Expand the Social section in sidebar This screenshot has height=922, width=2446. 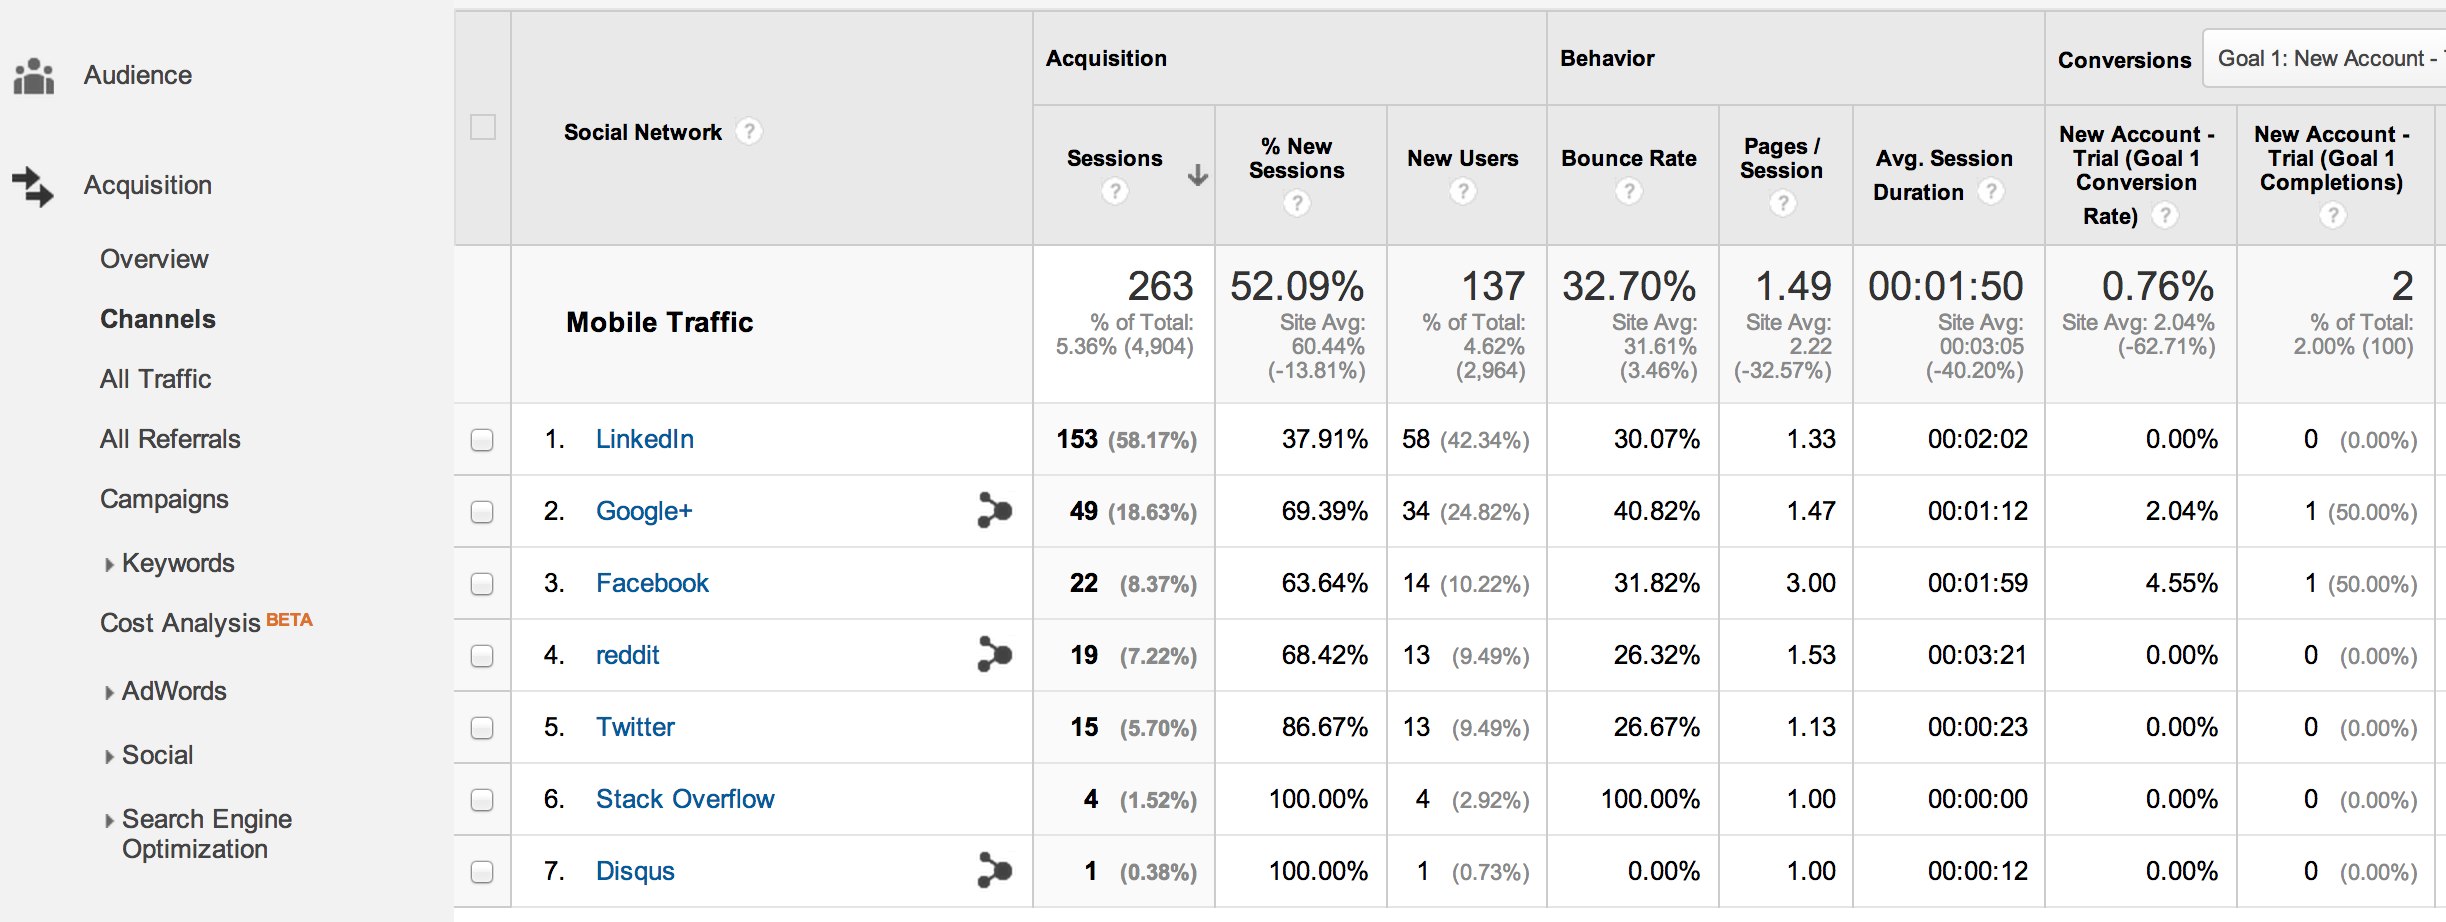coord(157,756)
